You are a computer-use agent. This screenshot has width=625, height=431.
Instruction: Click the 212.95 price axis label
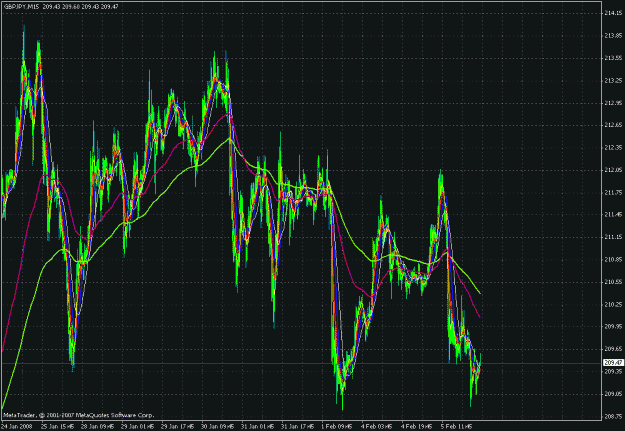613,103
